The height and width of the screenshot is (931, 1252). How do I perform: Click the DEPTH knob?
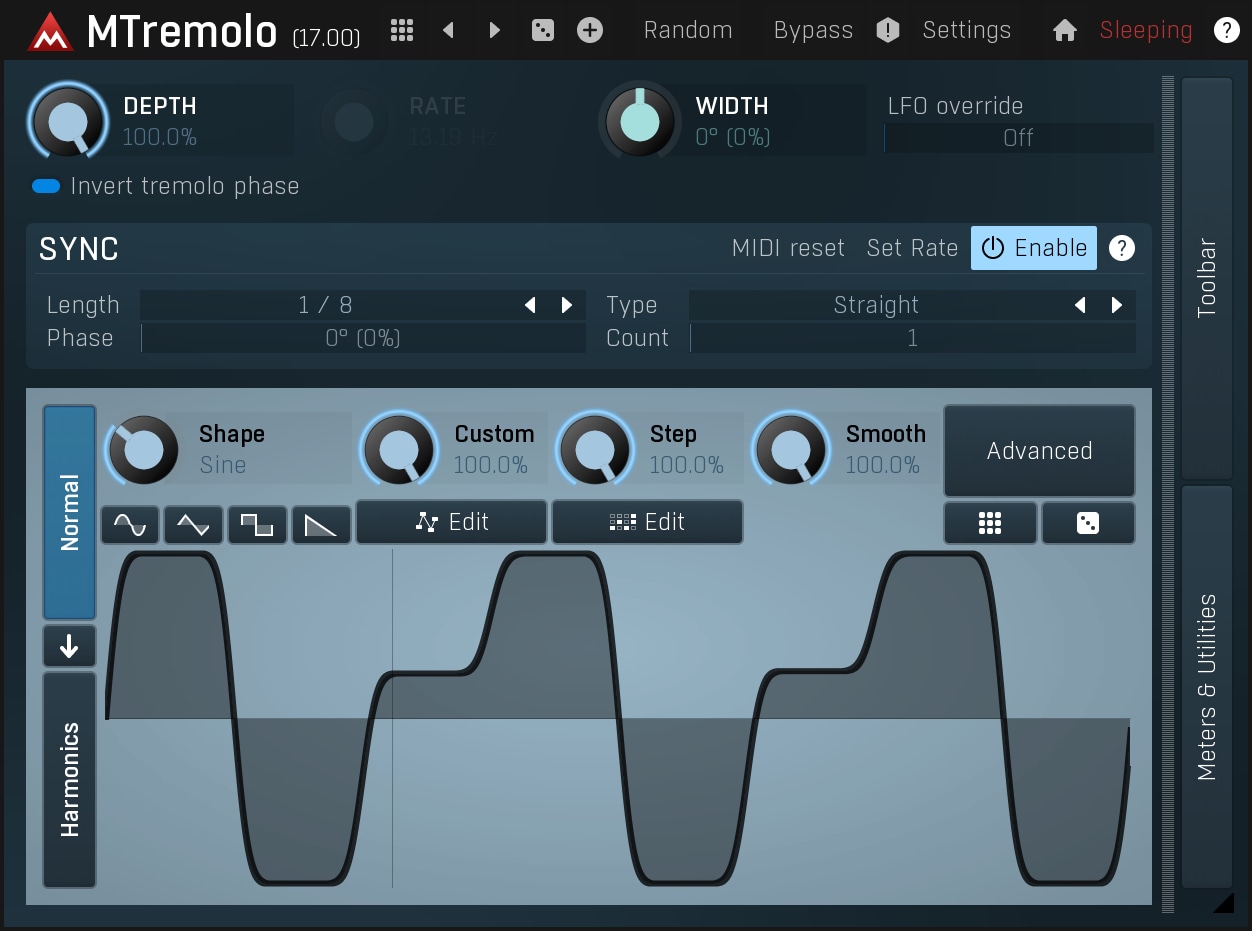point(68,122)
